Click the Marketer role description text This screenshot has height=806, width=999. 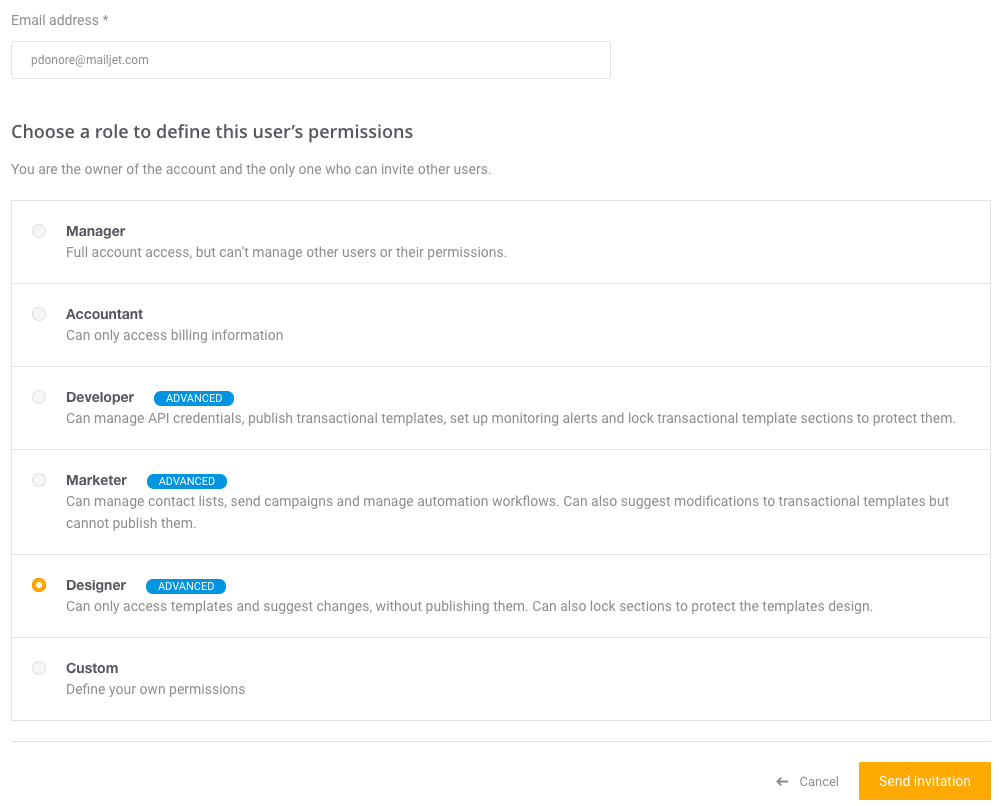tap(508, 512)
